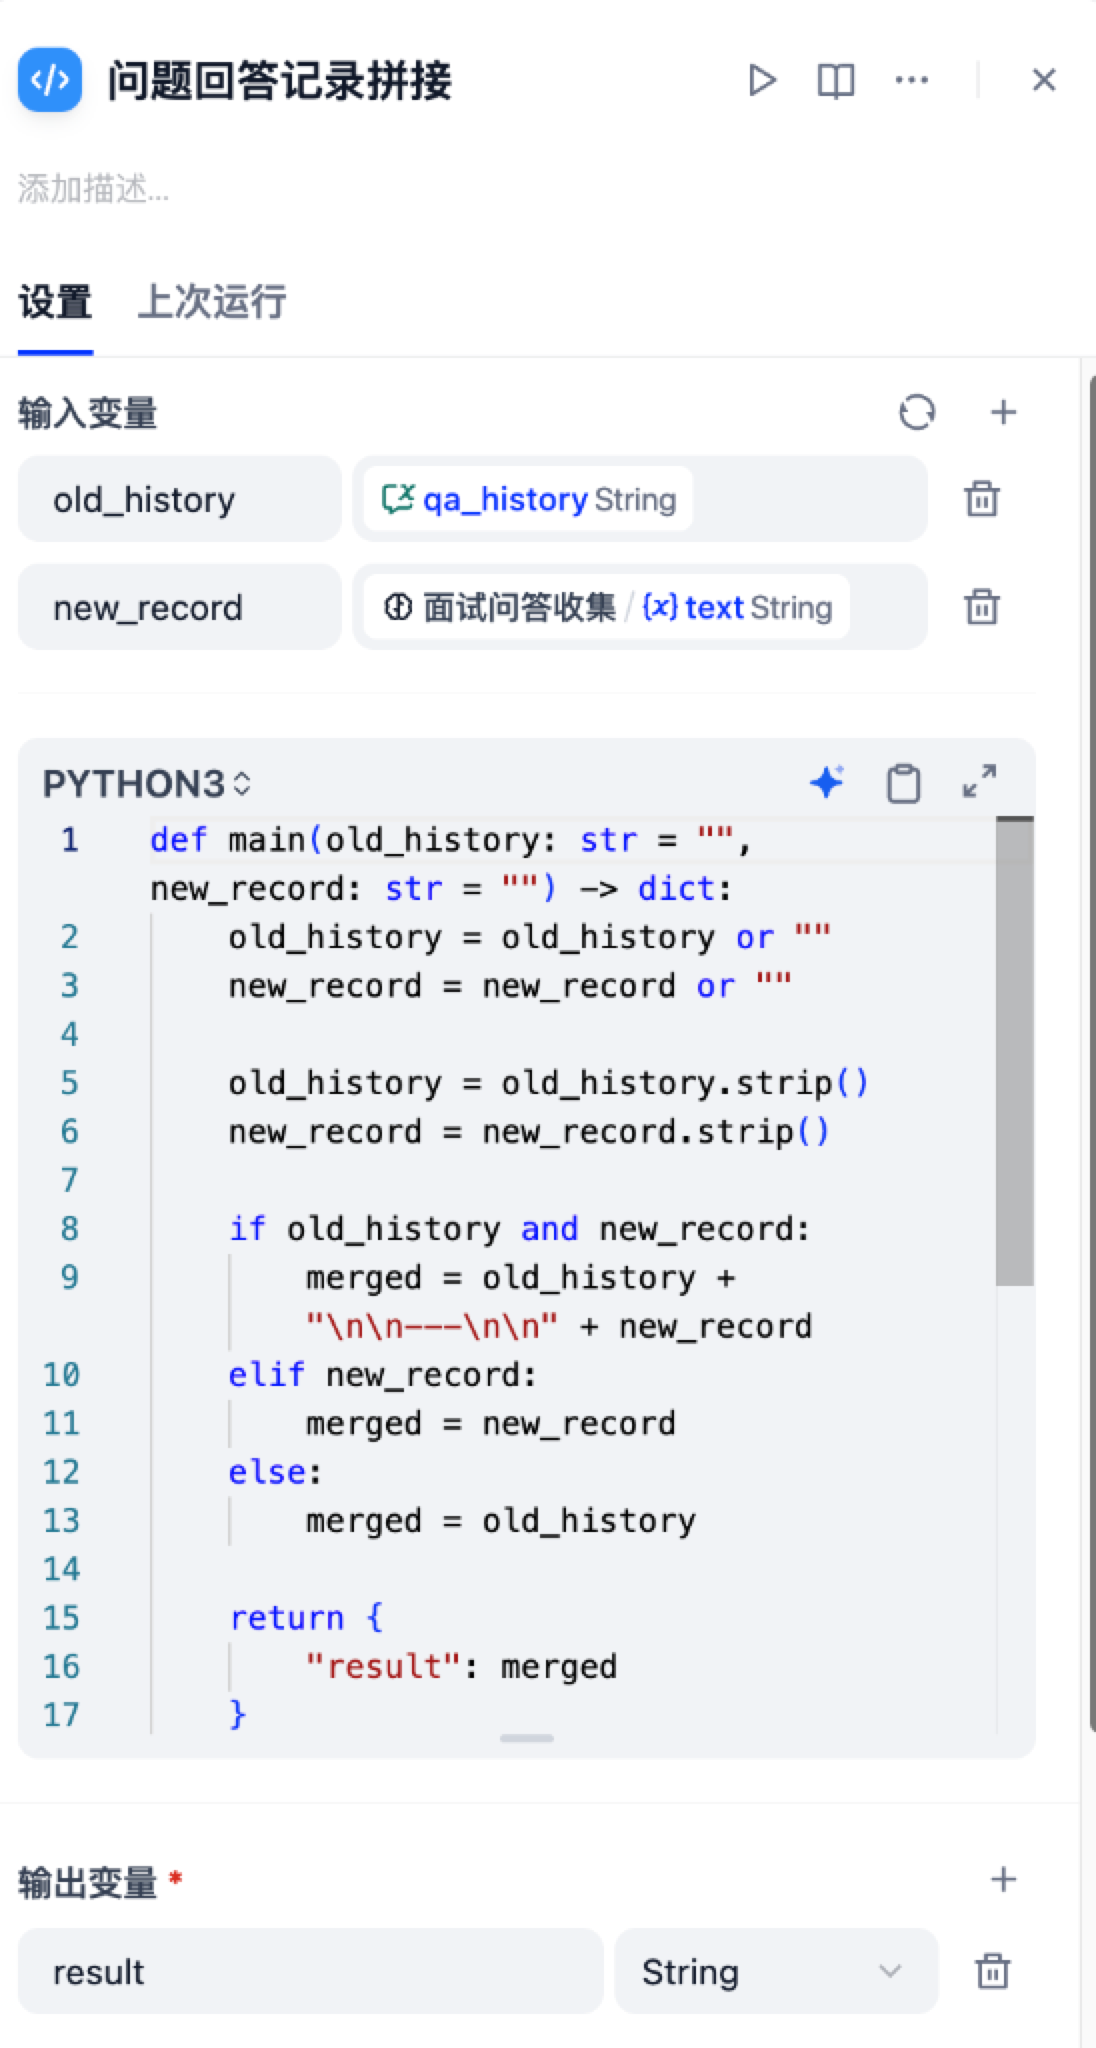The image size is (1096, 2048).
Task: Close the node settings panel
Action: (1044, 80)
